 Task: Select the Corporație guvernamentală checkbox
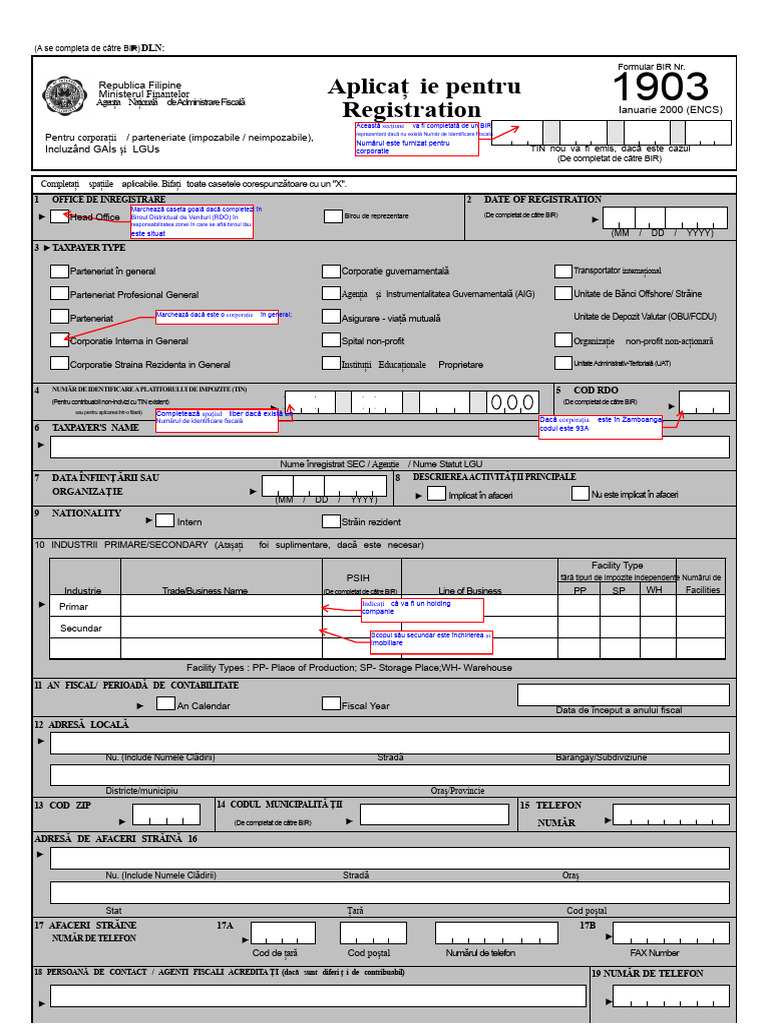pos(331,271)
